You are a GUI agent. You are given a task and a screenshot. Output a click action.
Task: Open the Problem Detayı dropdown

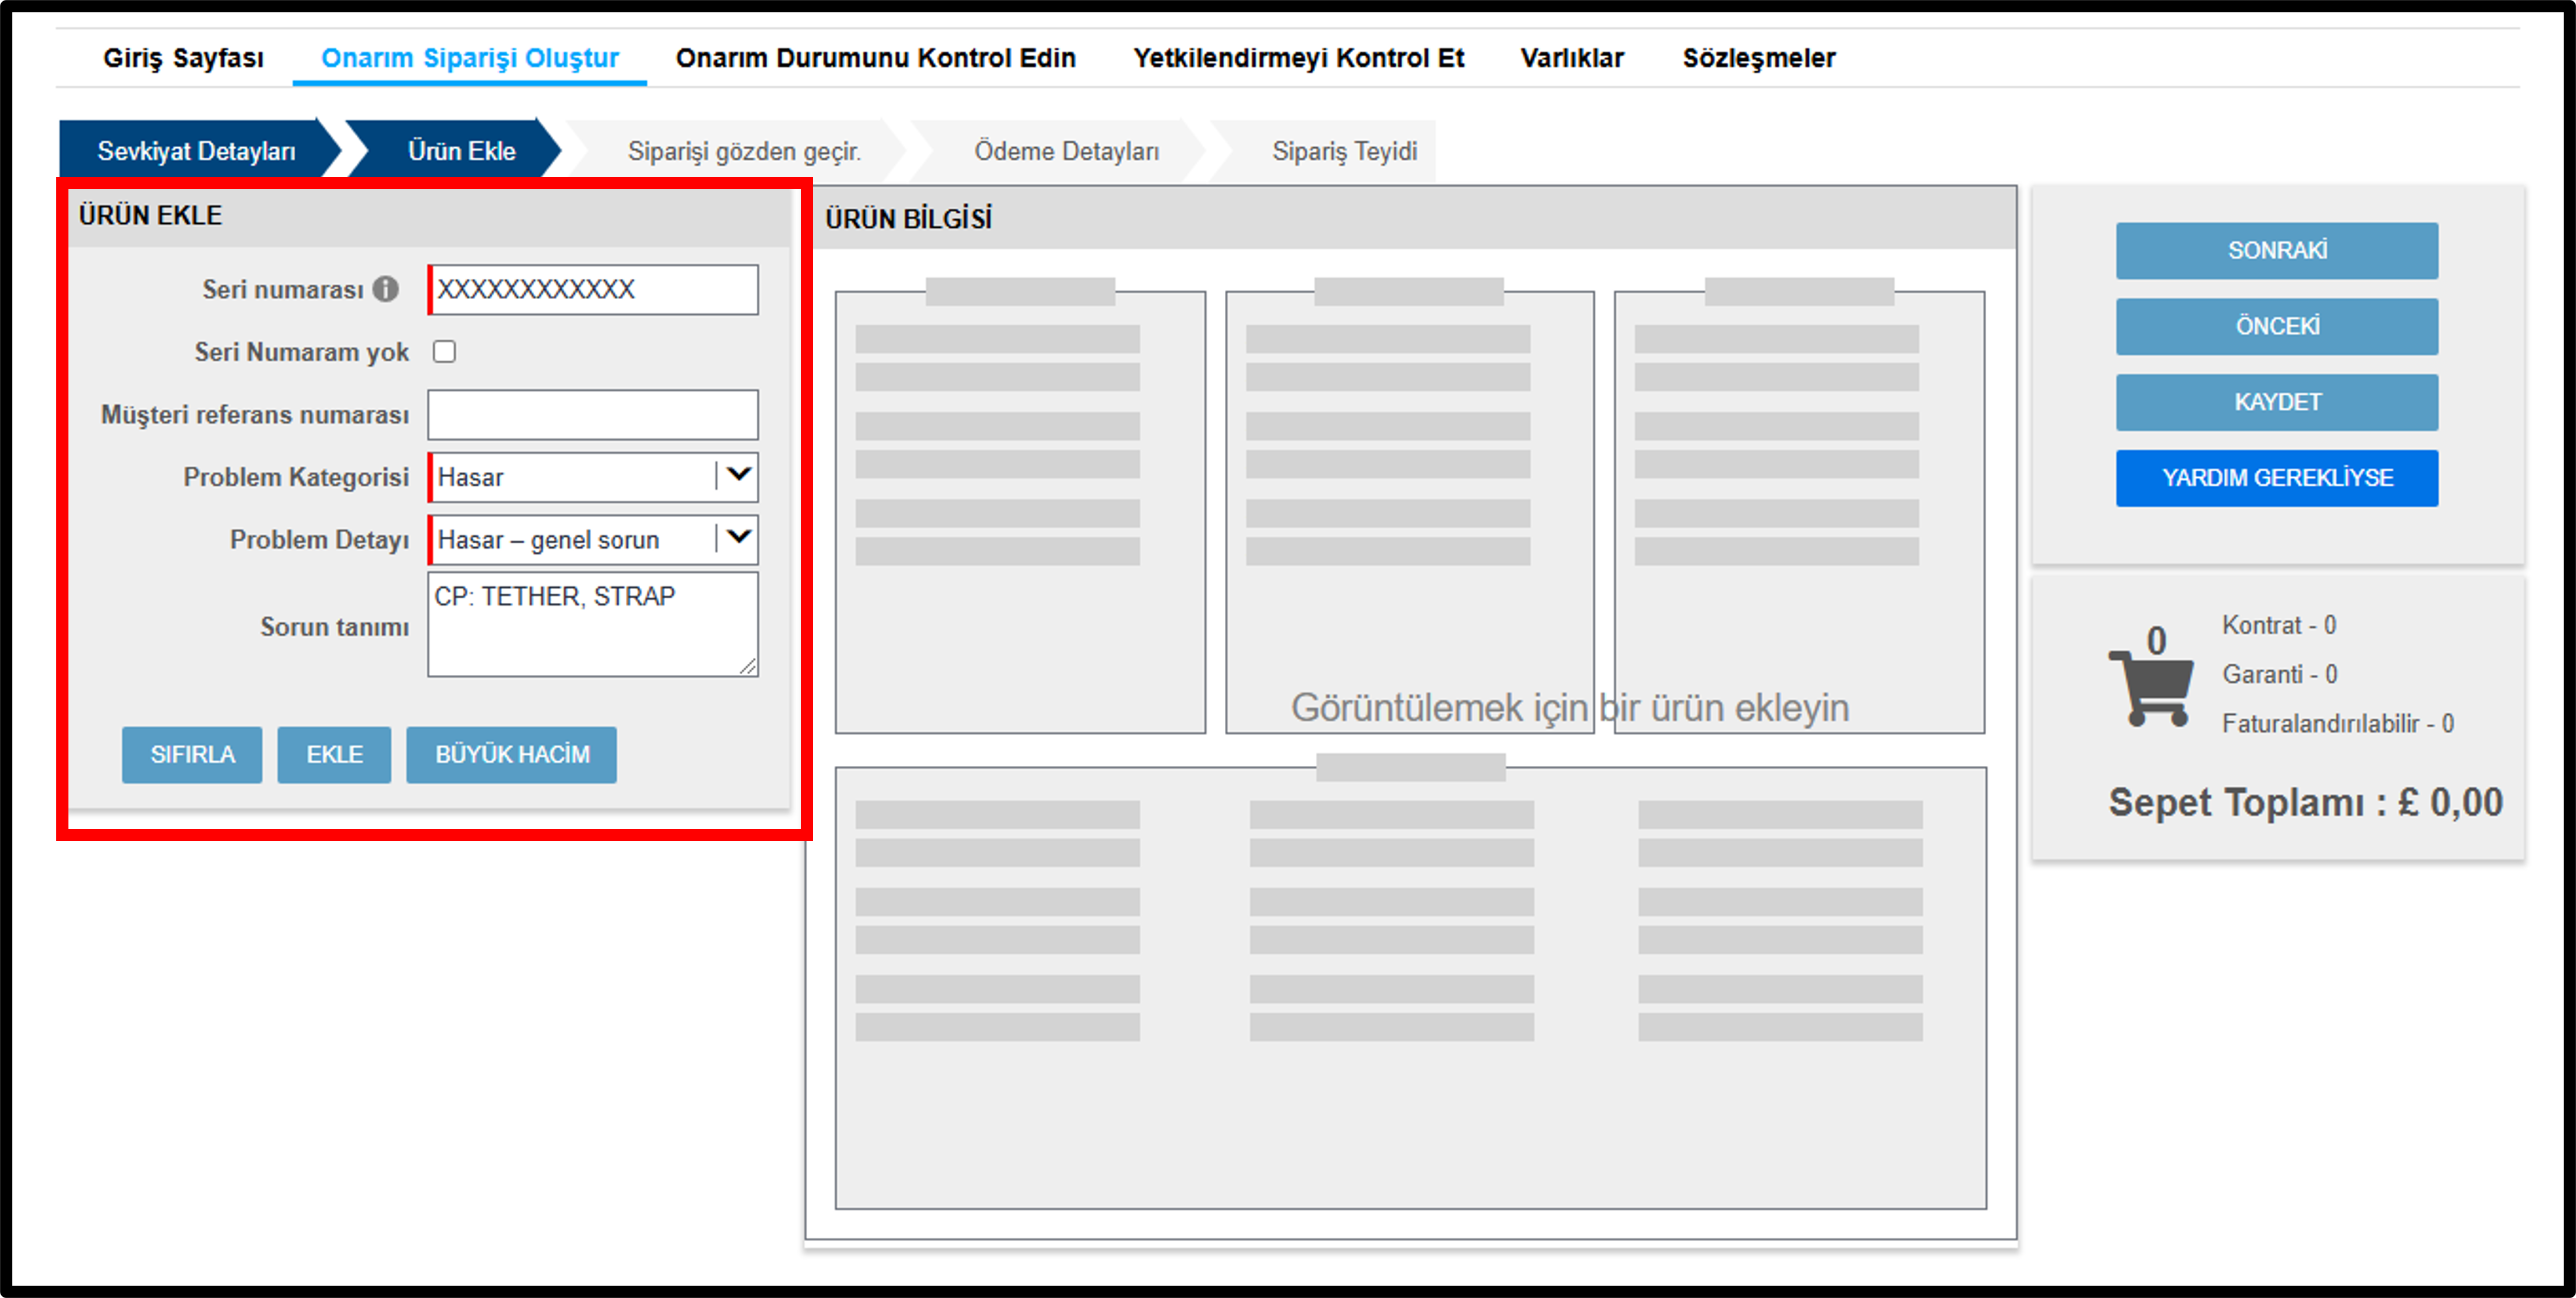click(593, 540)
